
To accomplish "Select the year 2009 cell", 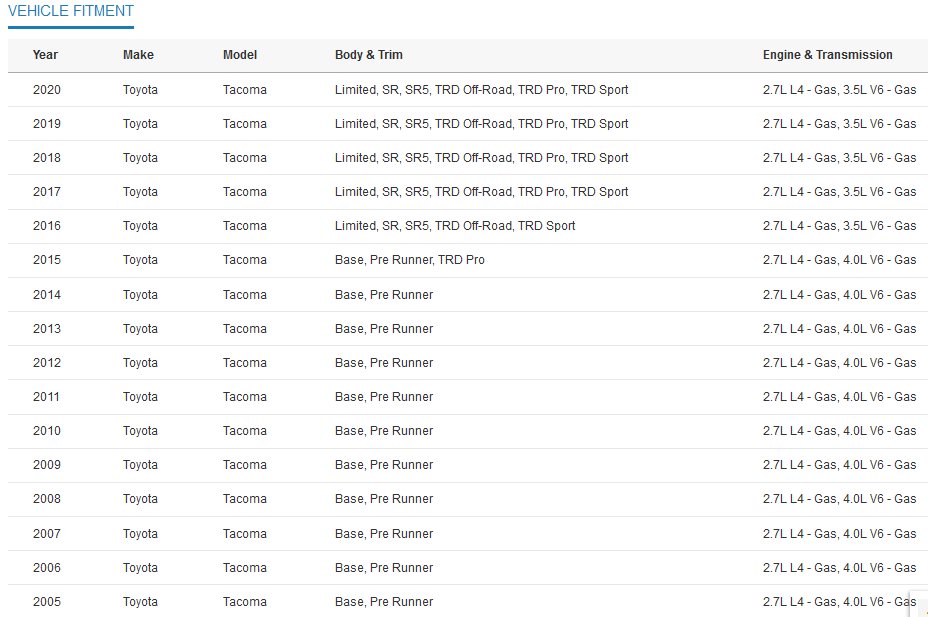I will (47, 465).
